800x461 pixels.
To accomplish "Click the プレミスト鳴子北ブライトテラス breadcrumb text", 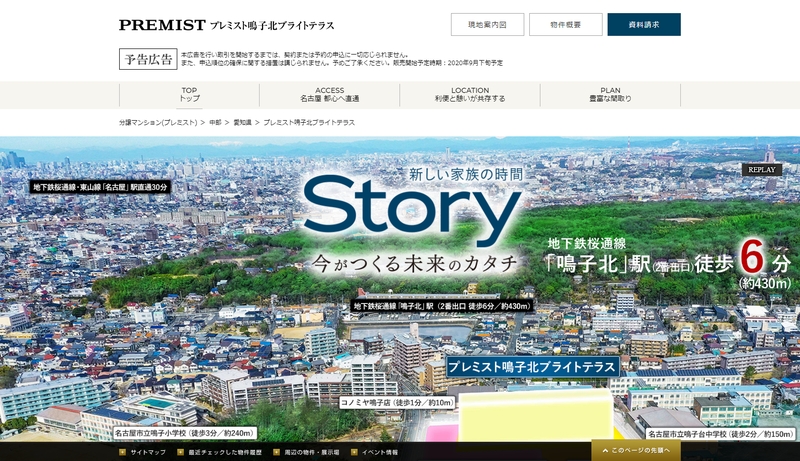I will pos(309,122).
